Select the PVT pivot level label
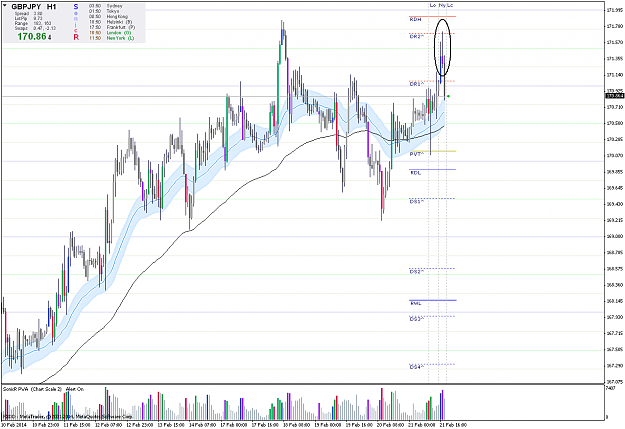This screenshot has height=429, width=625. [x=416, y=154]
